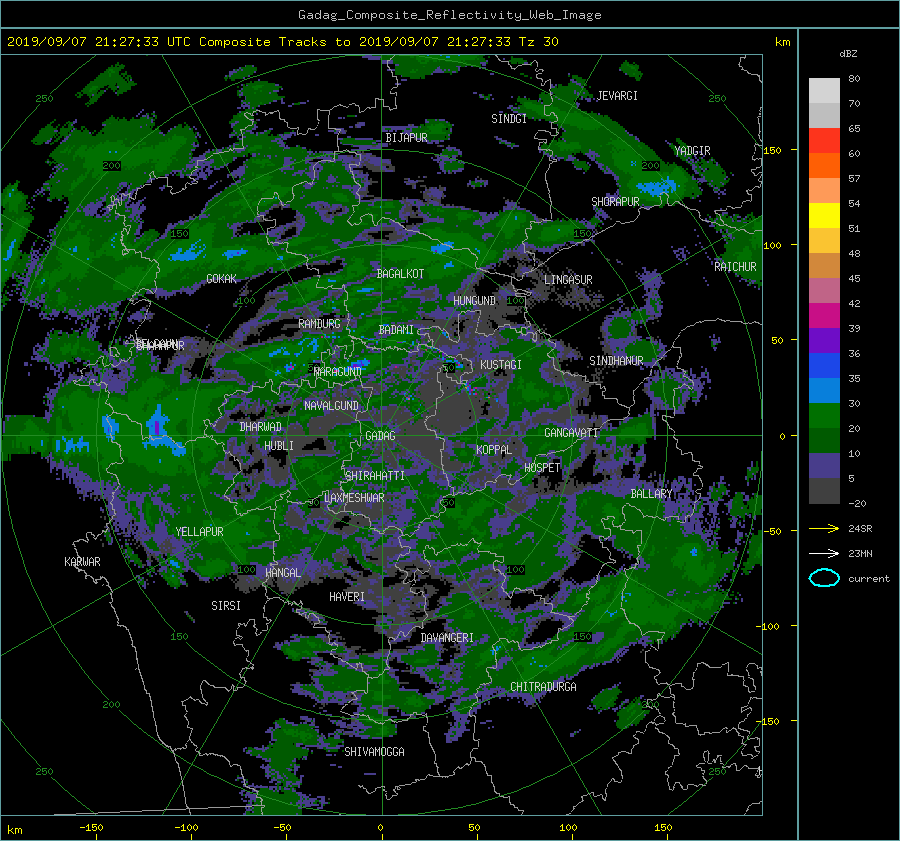The height and width of the screenshot is (841, 900).
Task: Click the GOKAK city label
Action: coord(221,279)
